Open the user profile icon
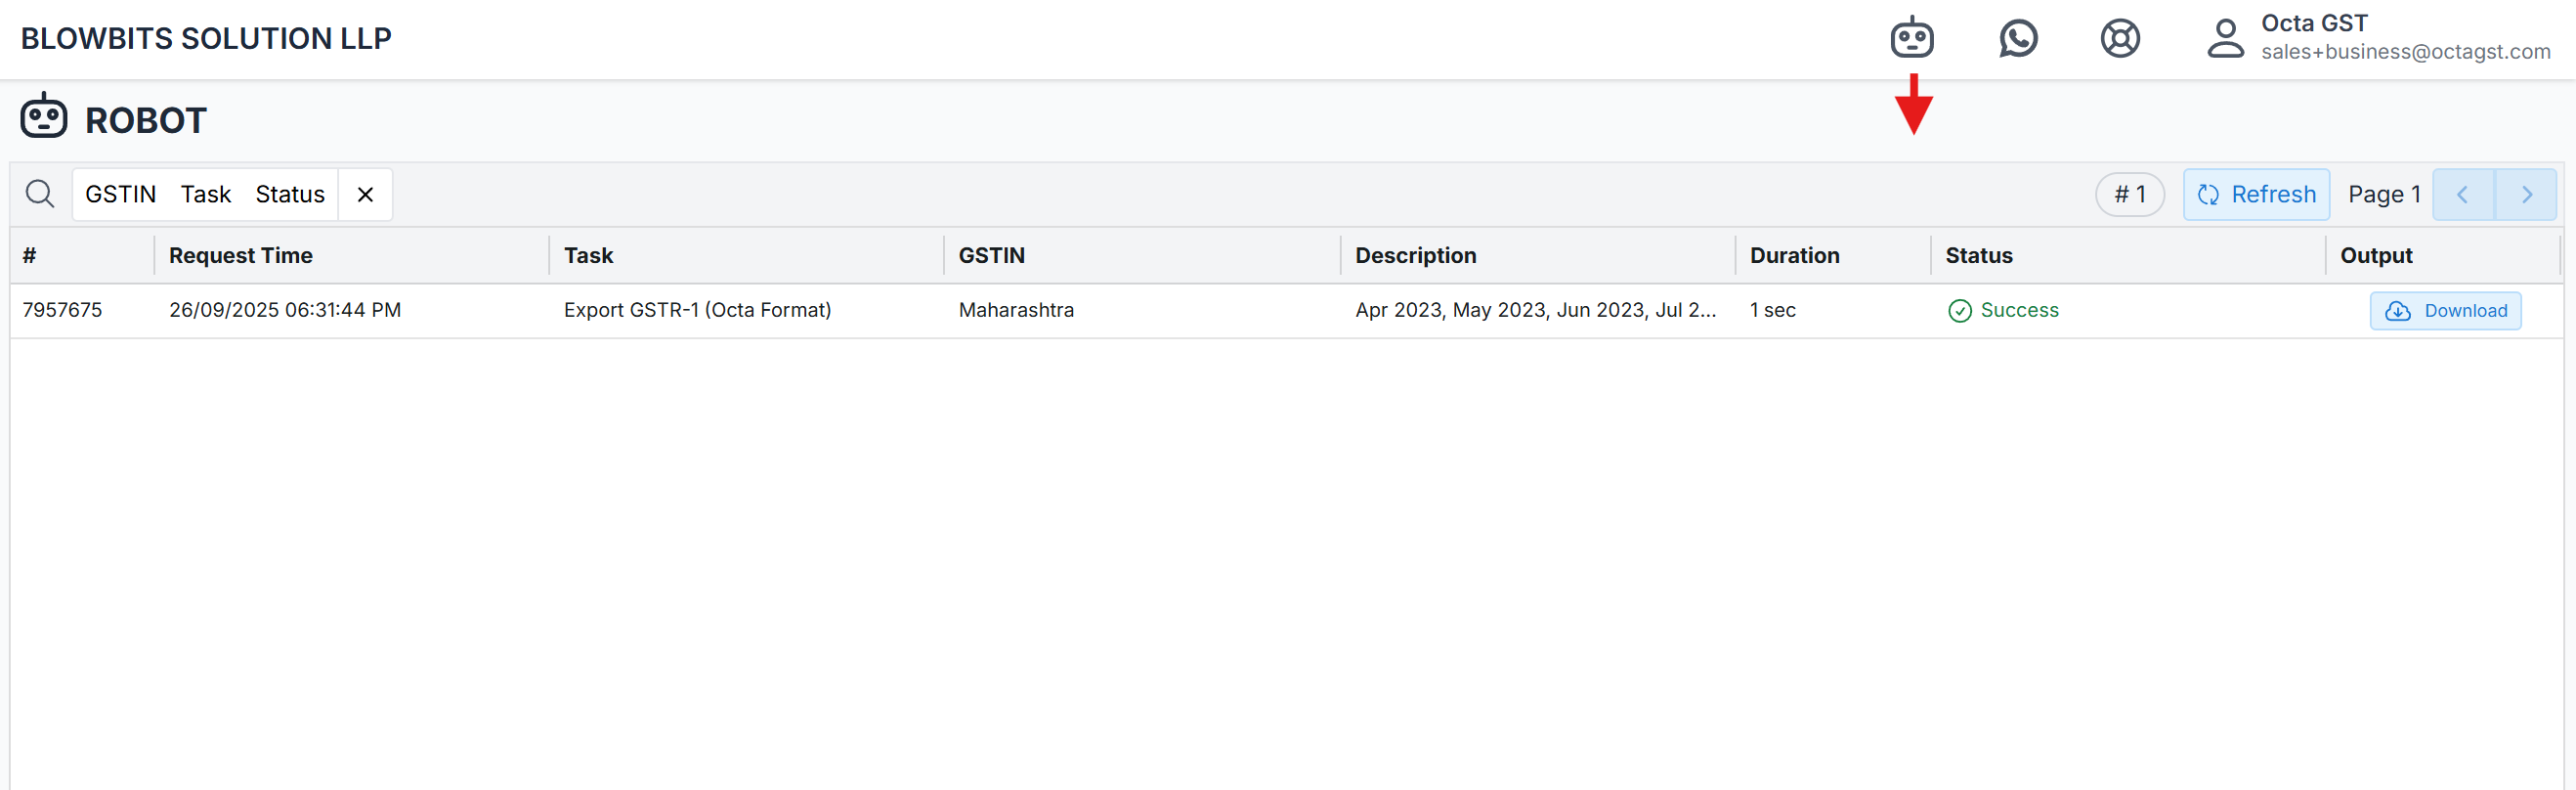 pyautogui.click(x=2224, y=38)
